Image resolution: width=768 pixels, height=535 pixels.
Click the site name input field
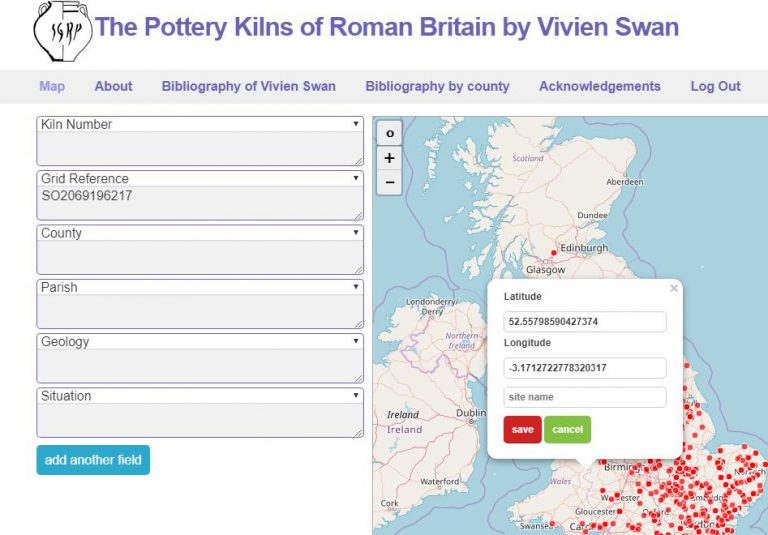(x=585, y=397)
